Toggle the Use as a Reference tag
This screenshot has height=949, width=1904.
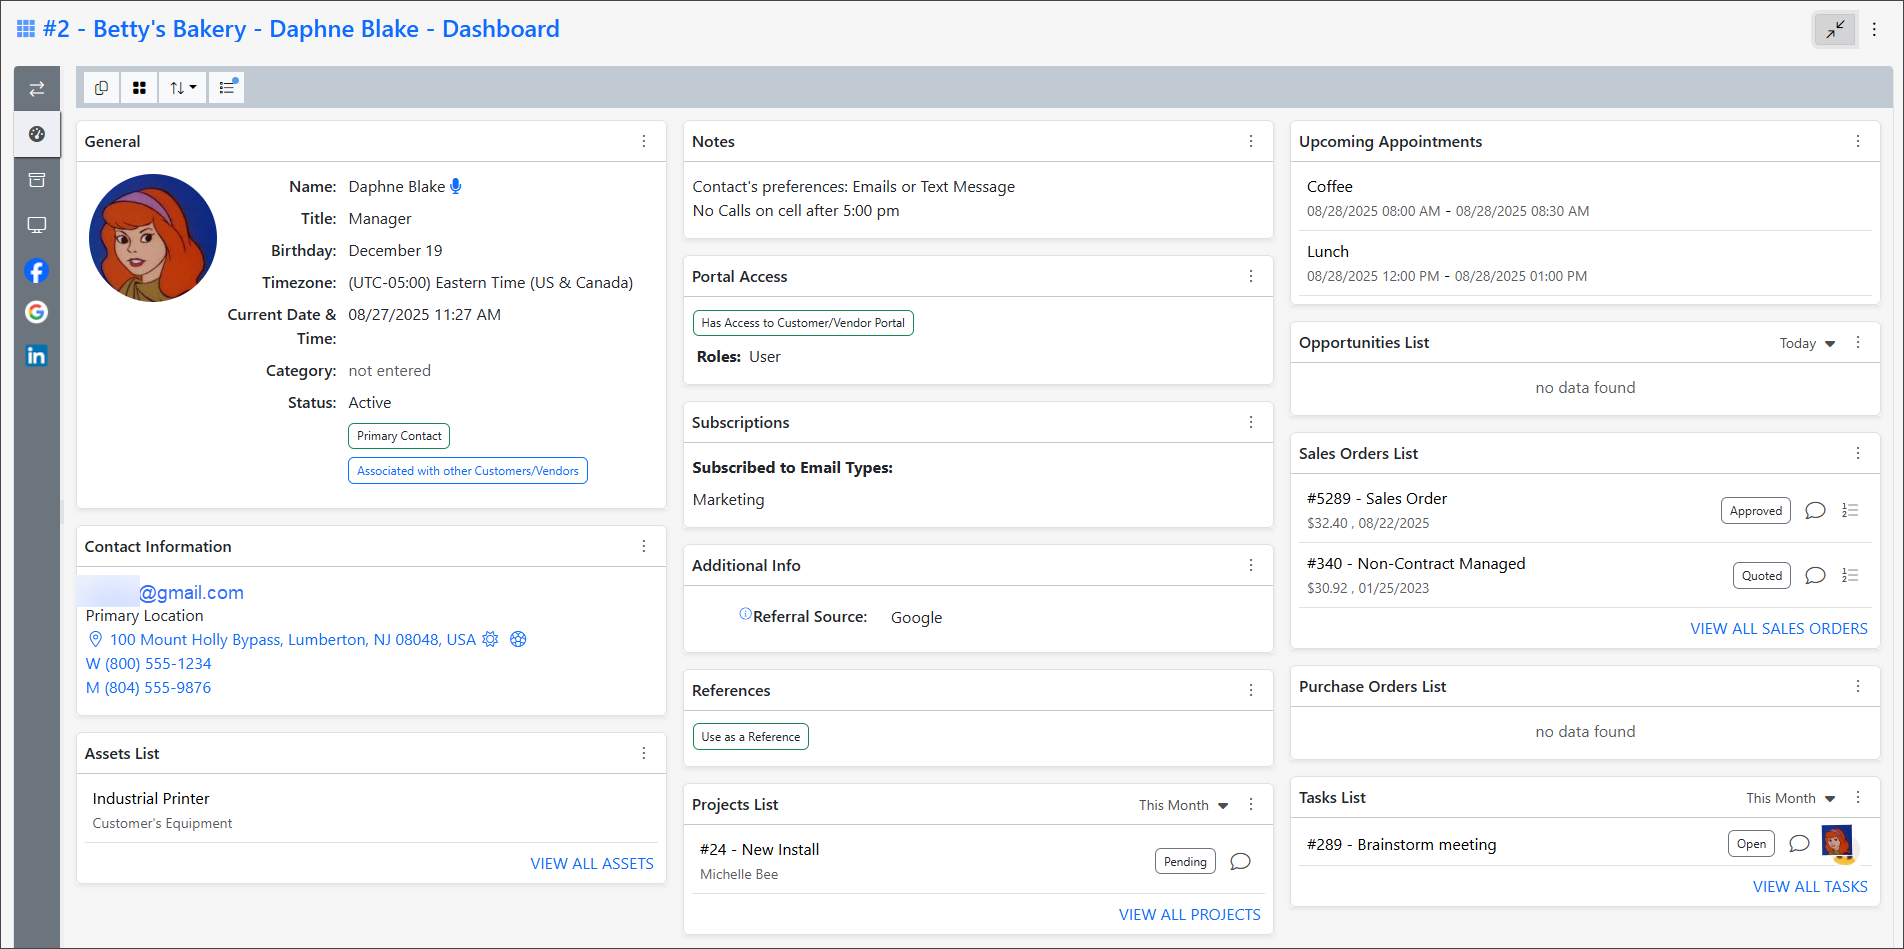[750, 737]
